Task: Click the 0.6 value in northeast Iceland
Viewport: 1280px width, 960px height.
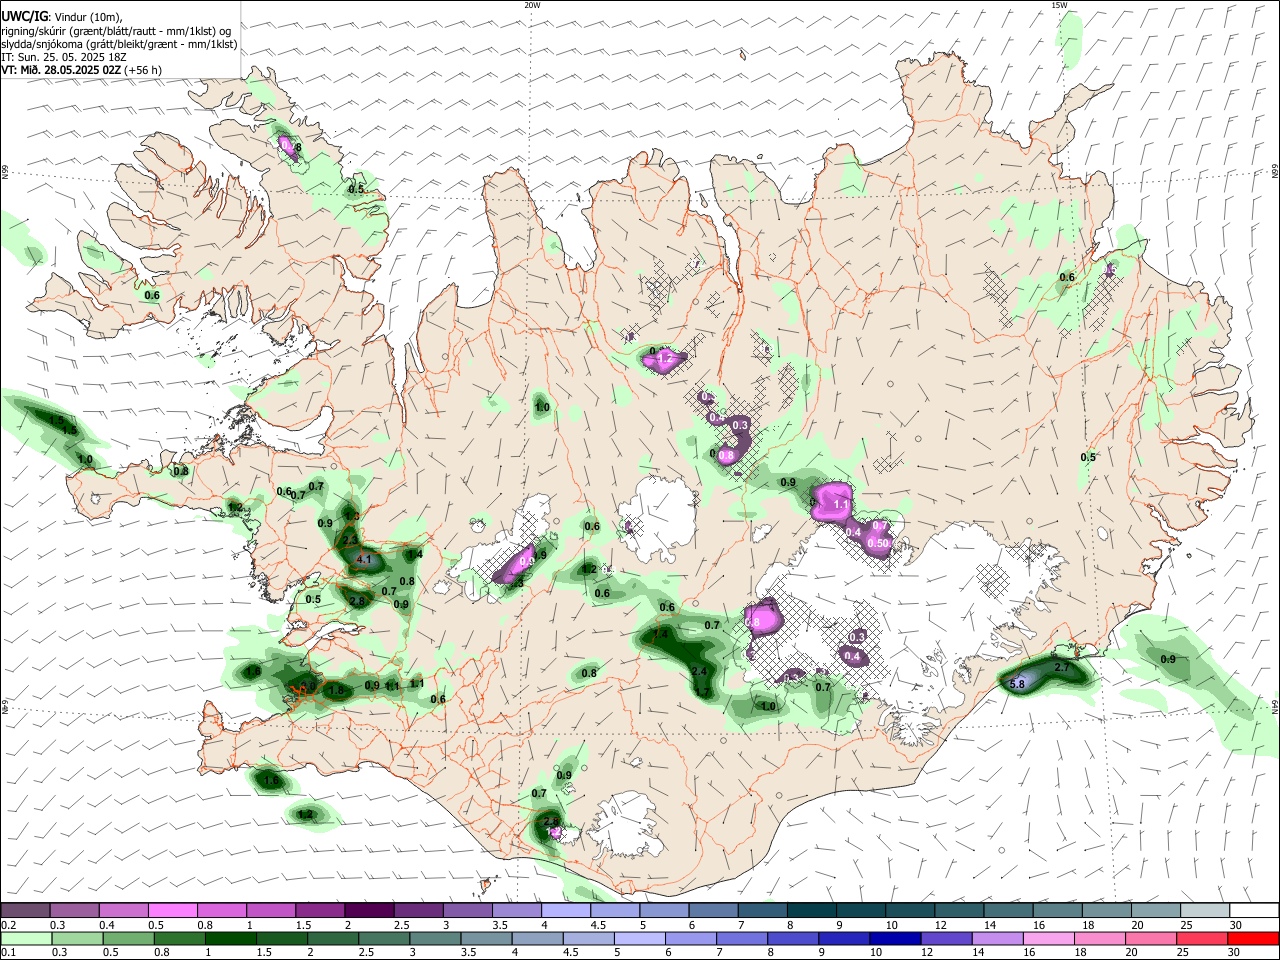Action: [1067, 277]
